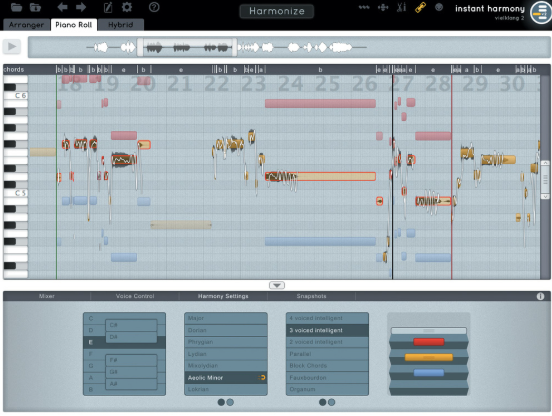Choose the Aeolic Minor scale

226,378
